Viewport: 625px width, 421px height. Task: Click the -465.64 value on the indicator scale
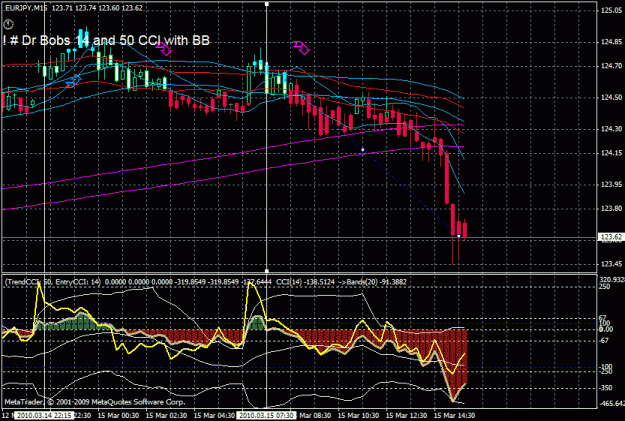click(x=612, y=404)
